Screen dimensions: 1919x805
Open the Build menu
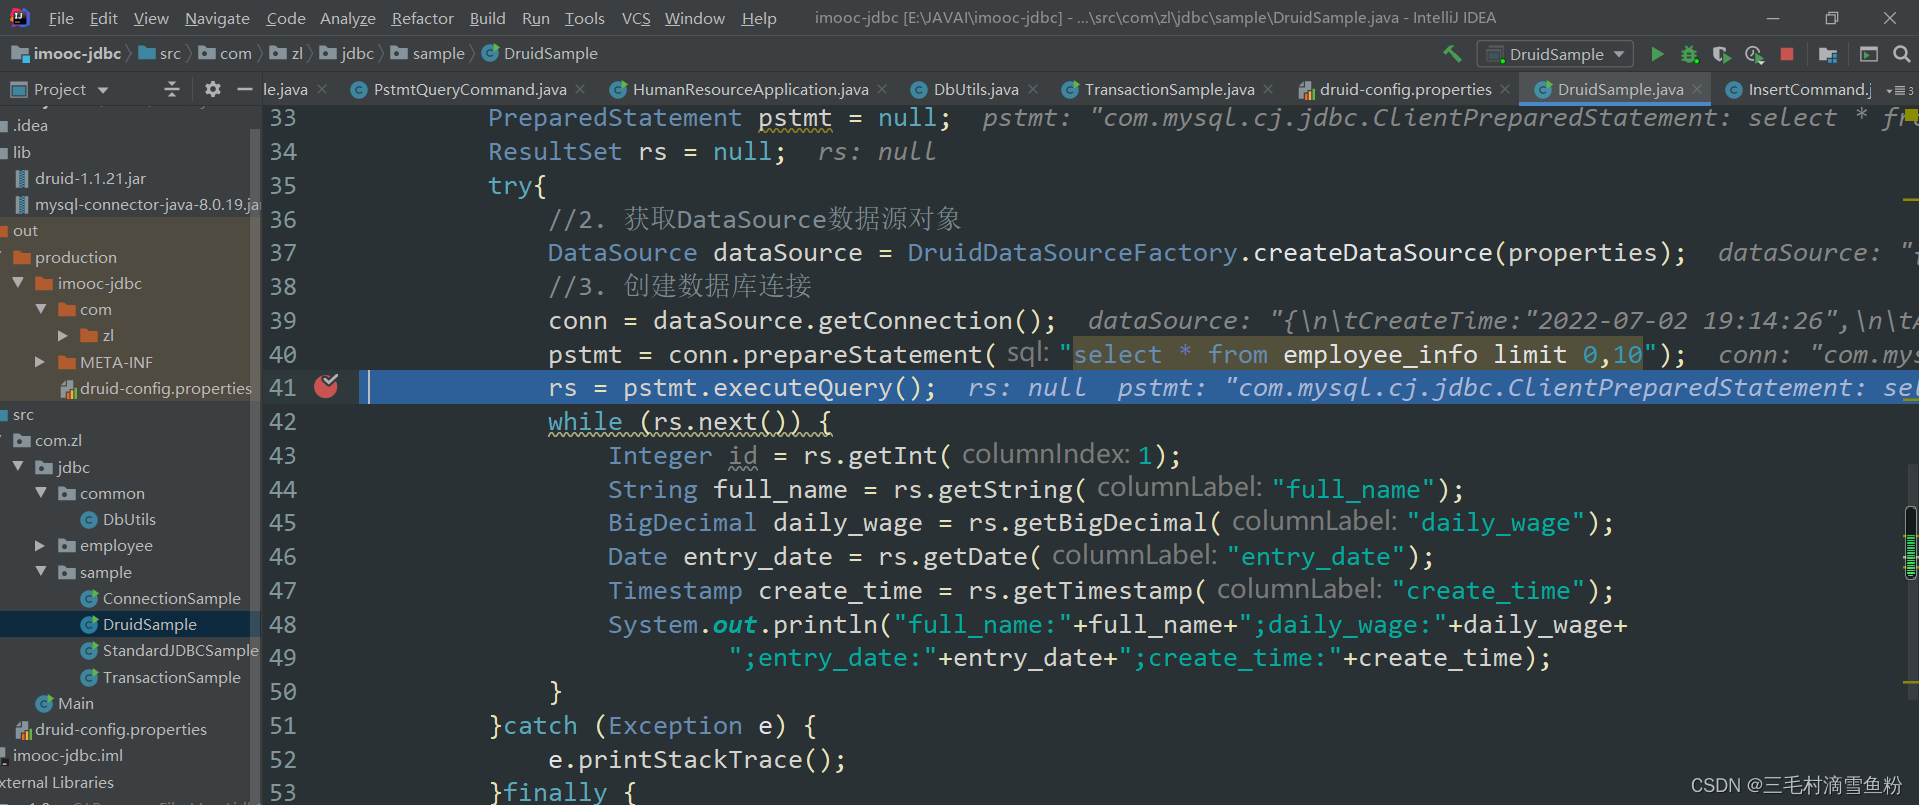click(487, 18)
